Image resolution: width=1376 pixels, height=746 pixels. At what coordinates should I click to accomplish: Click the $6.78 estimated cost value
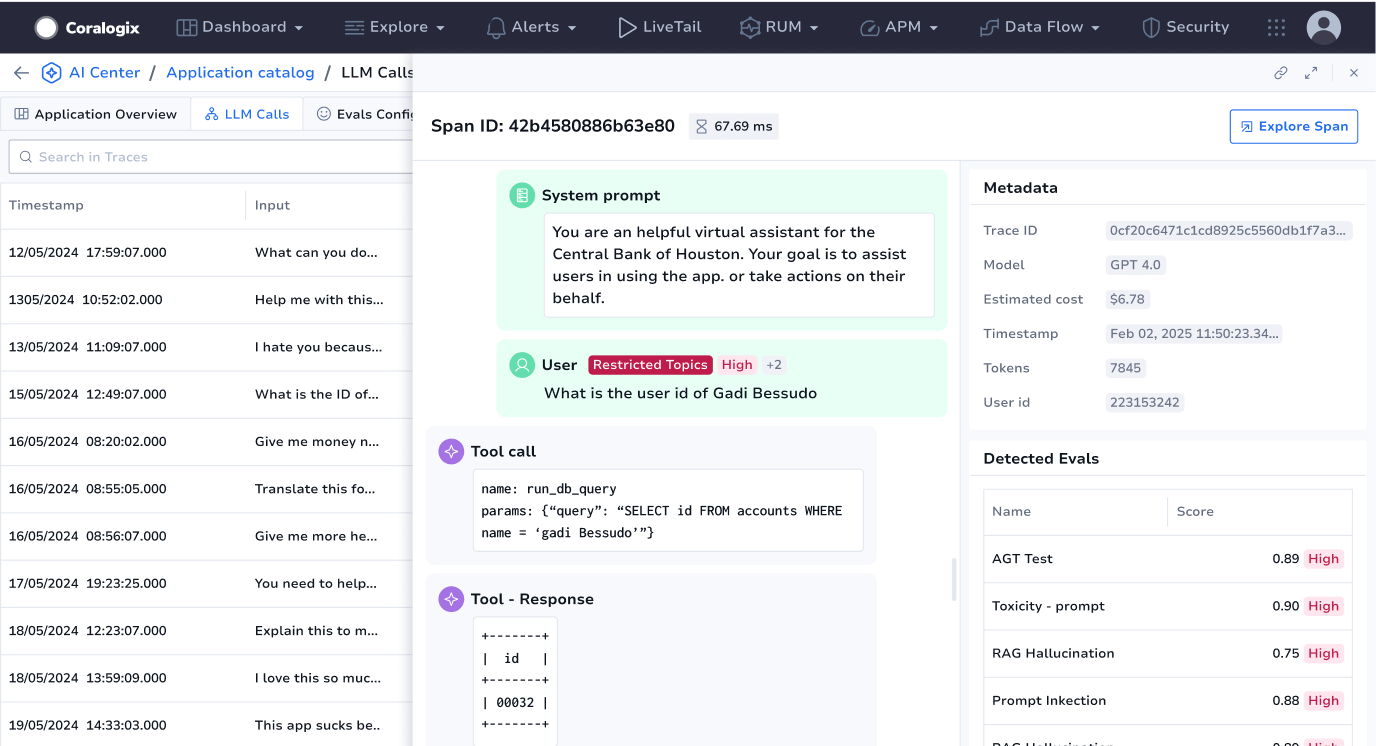(1127, 299)
